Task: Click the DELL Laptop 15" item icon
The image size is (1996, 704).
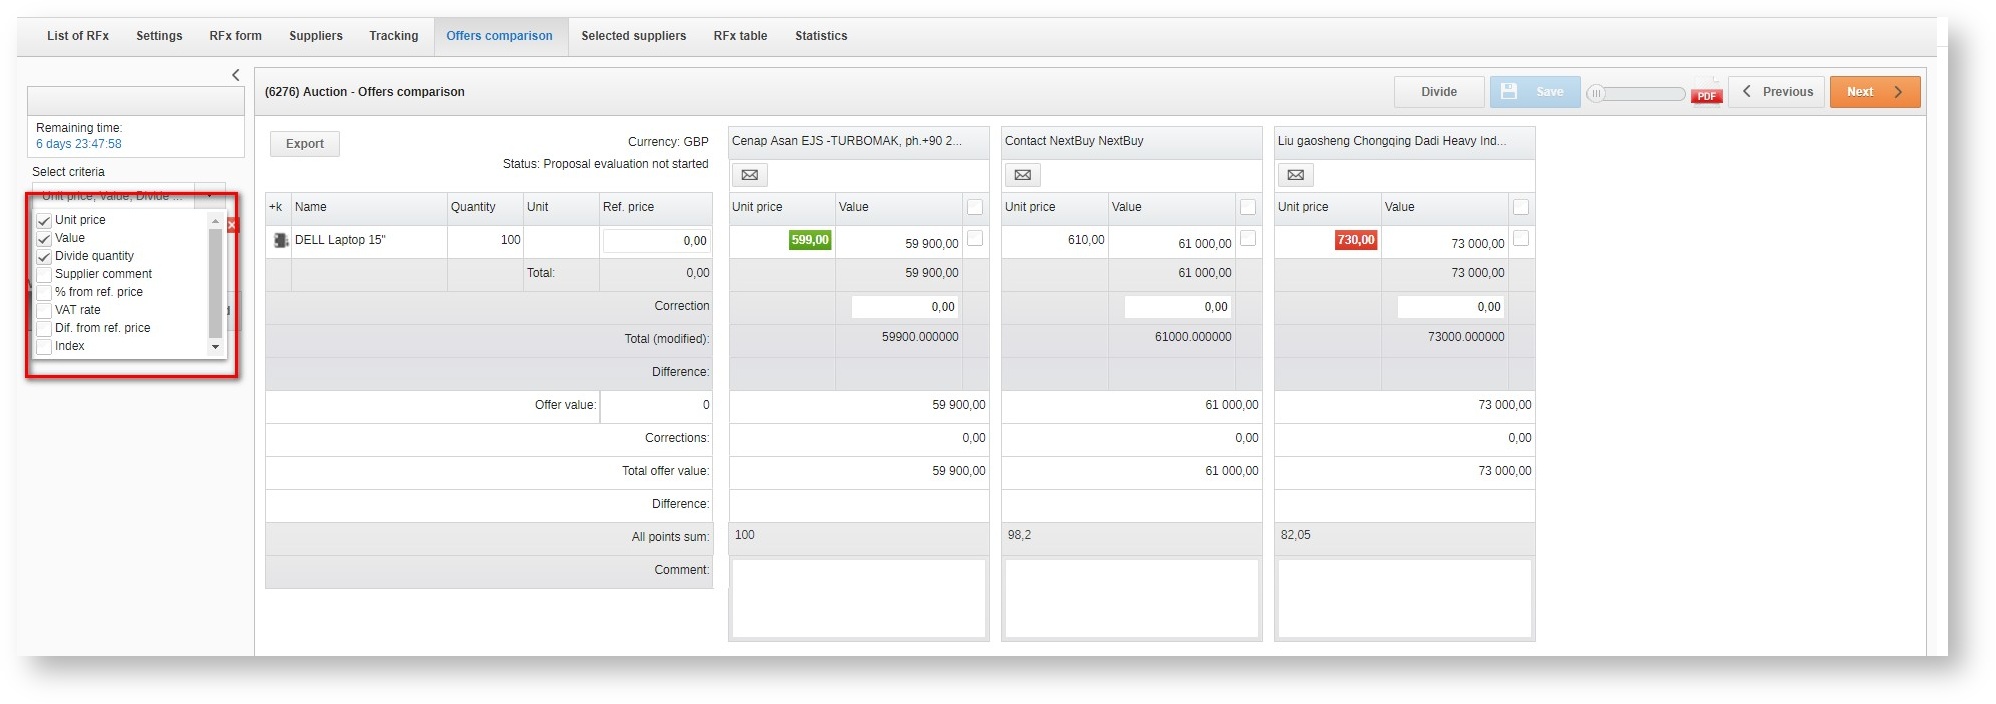Action: [x=281, y=240]
